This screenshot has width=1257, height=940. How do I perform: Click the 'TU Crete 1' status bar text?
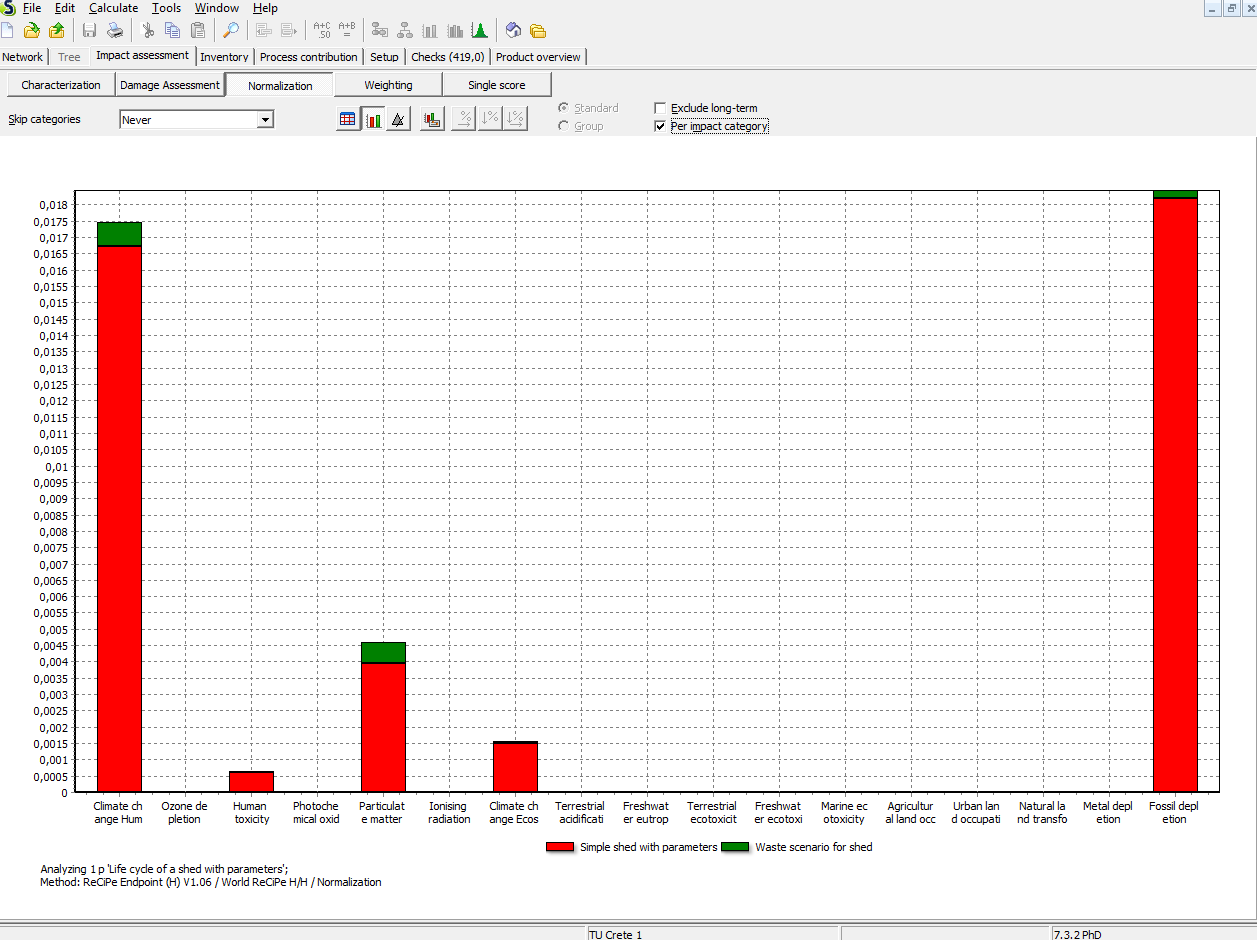(x=615, y=934)
